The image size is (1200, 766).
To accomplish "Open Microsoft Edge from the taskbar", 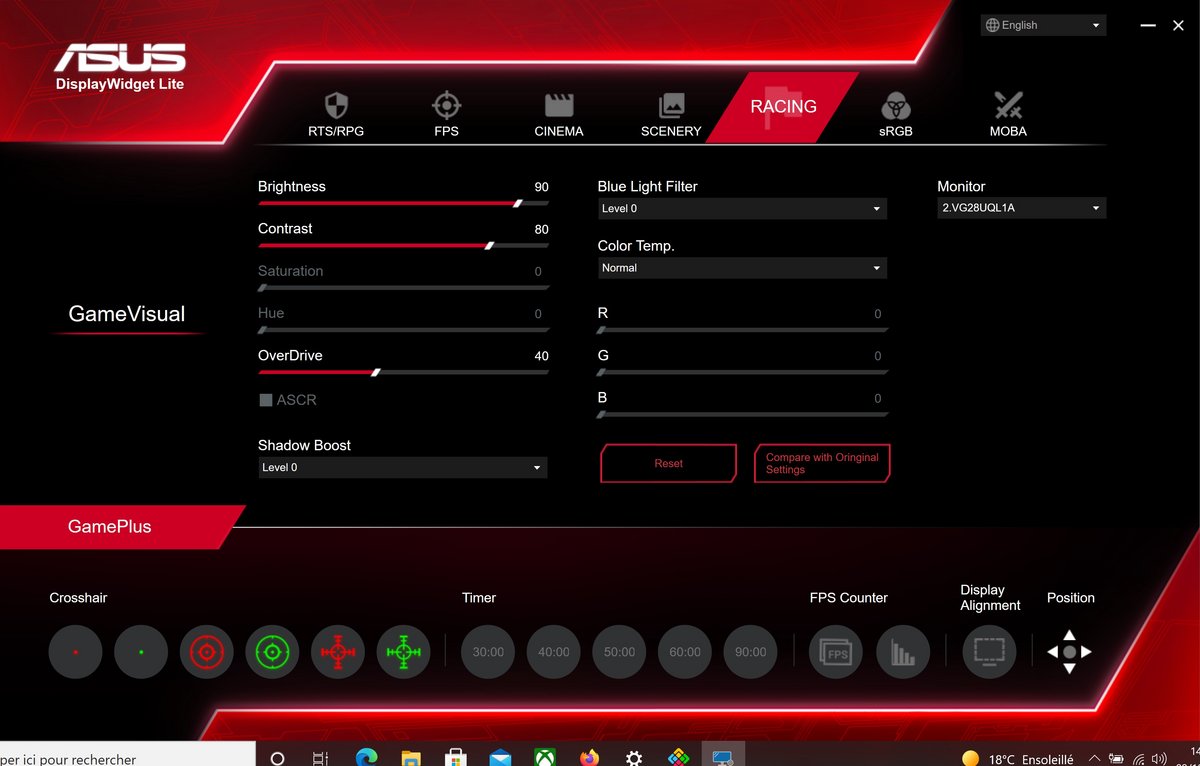I will pyautogui.click(x=366, y=758).
